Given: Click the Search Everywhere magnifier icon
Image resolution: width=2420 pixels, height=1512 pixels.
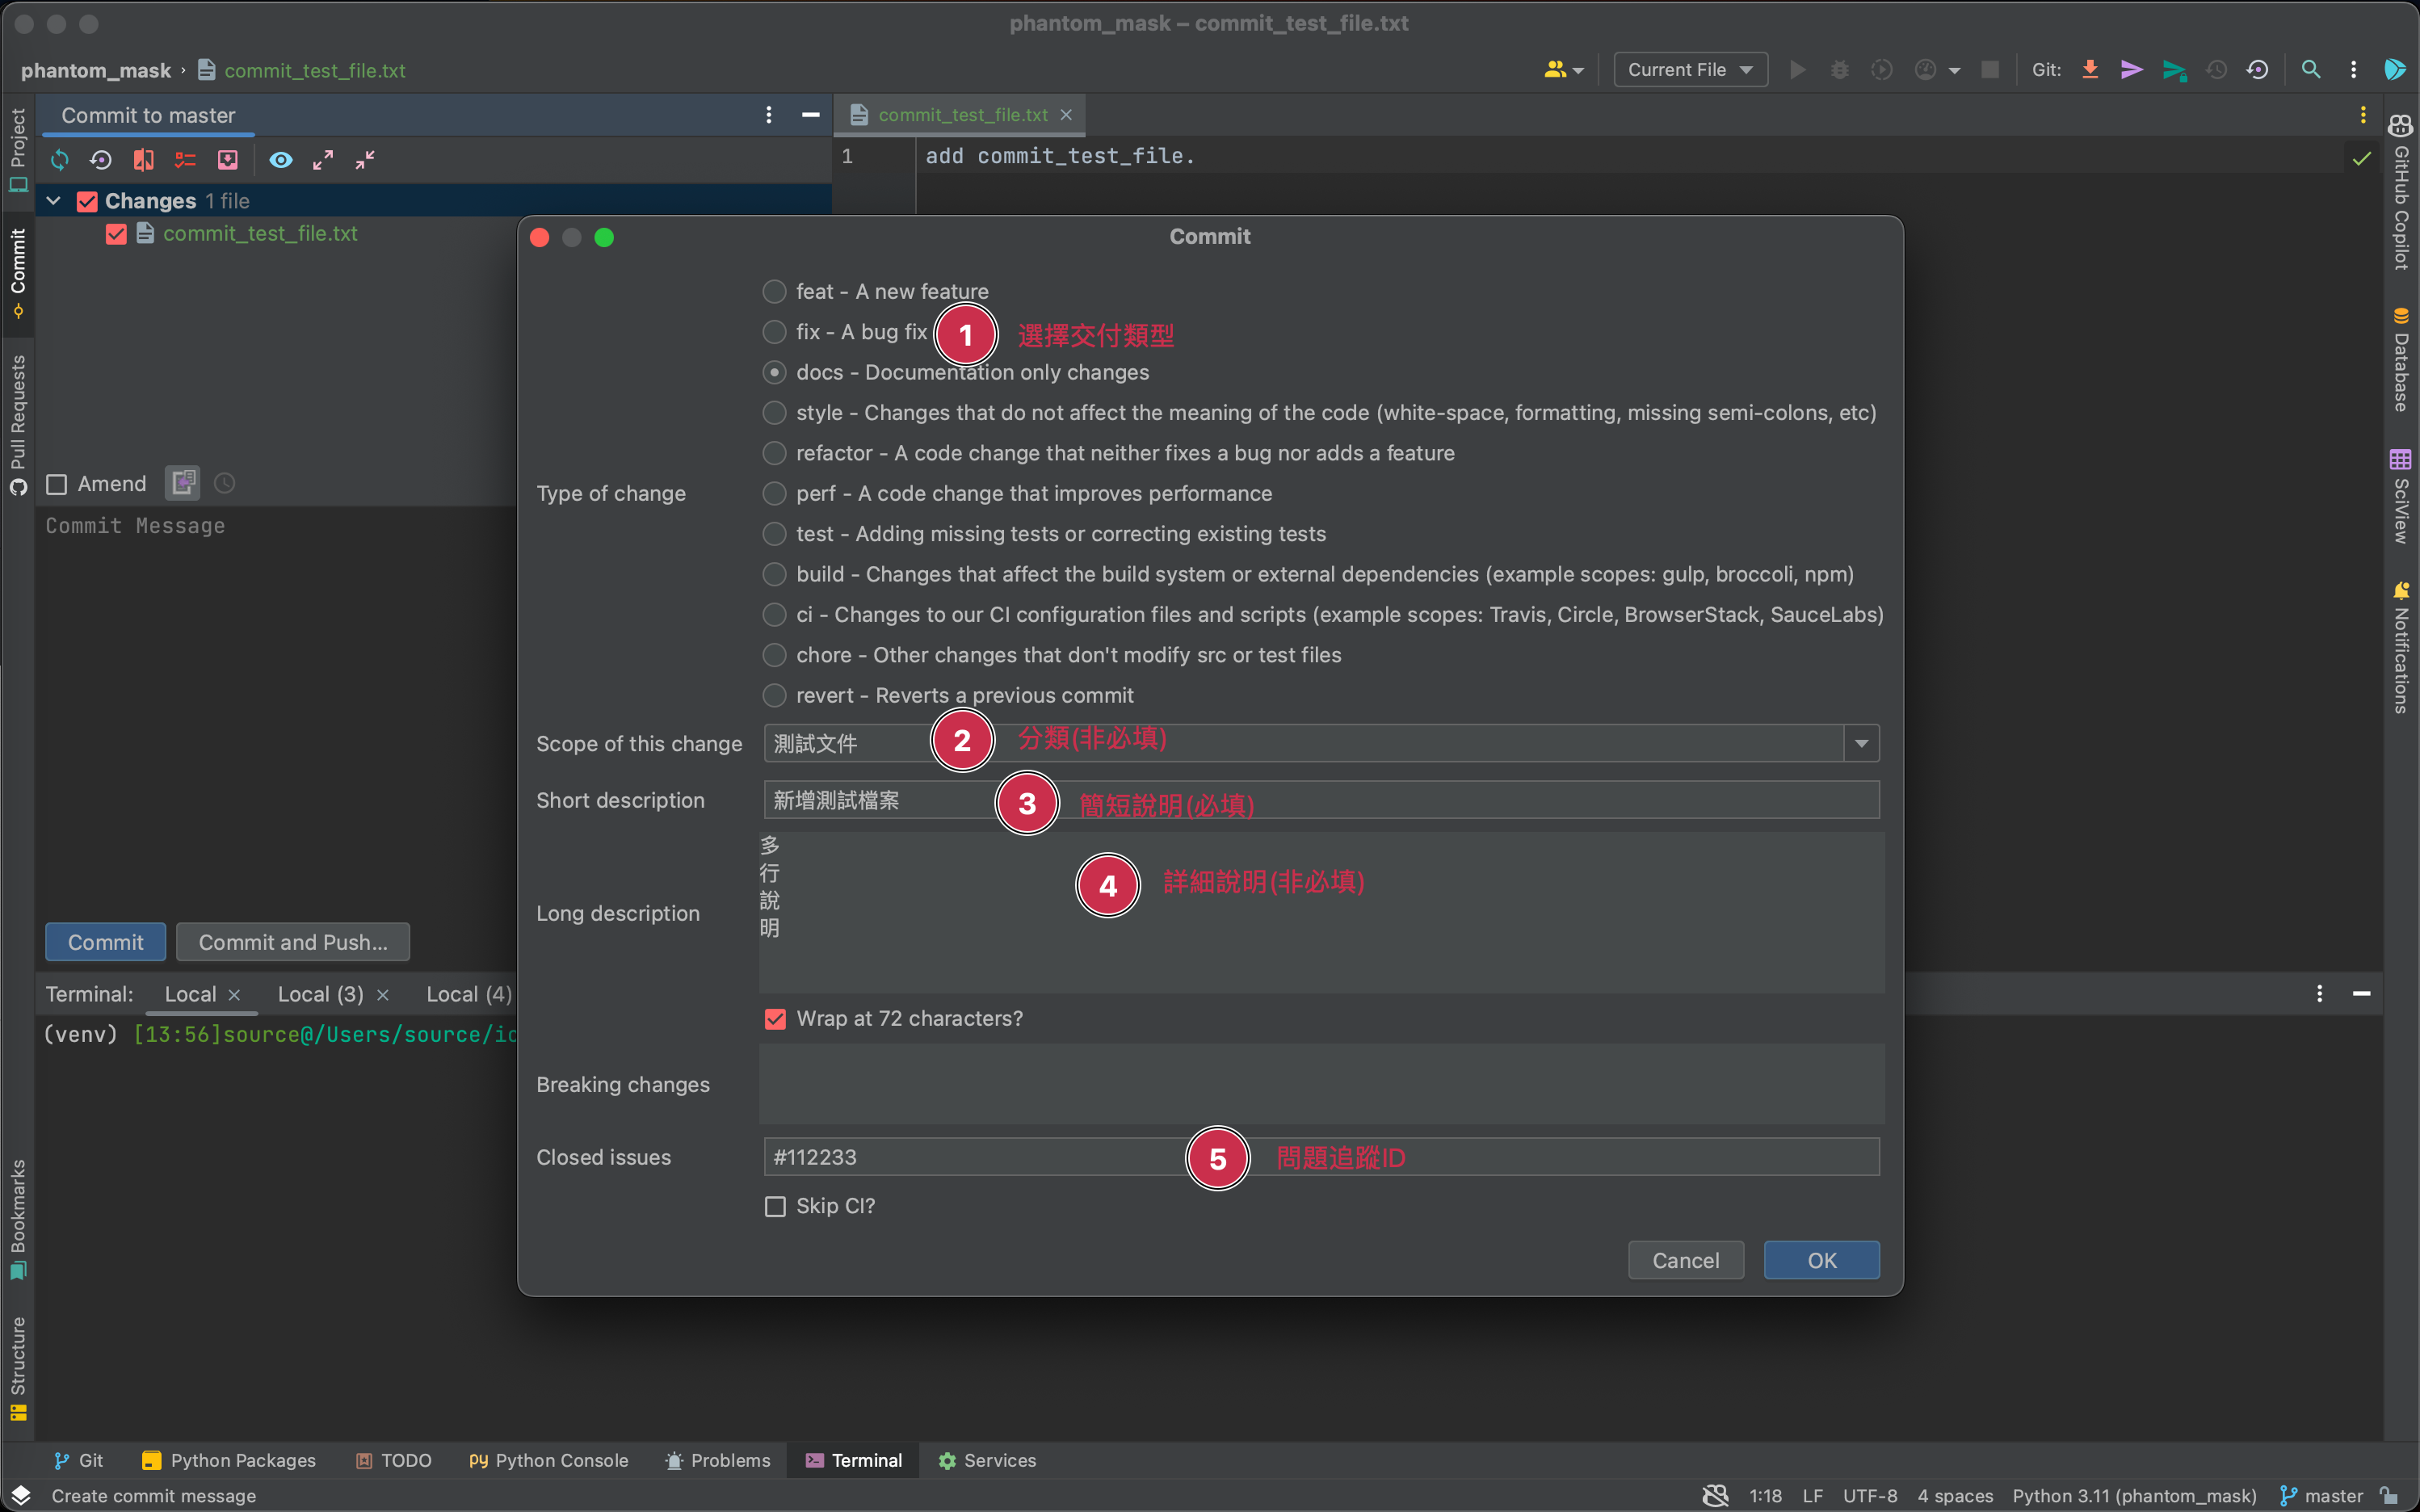Looking at the screenshot, I should (2310, 70).
